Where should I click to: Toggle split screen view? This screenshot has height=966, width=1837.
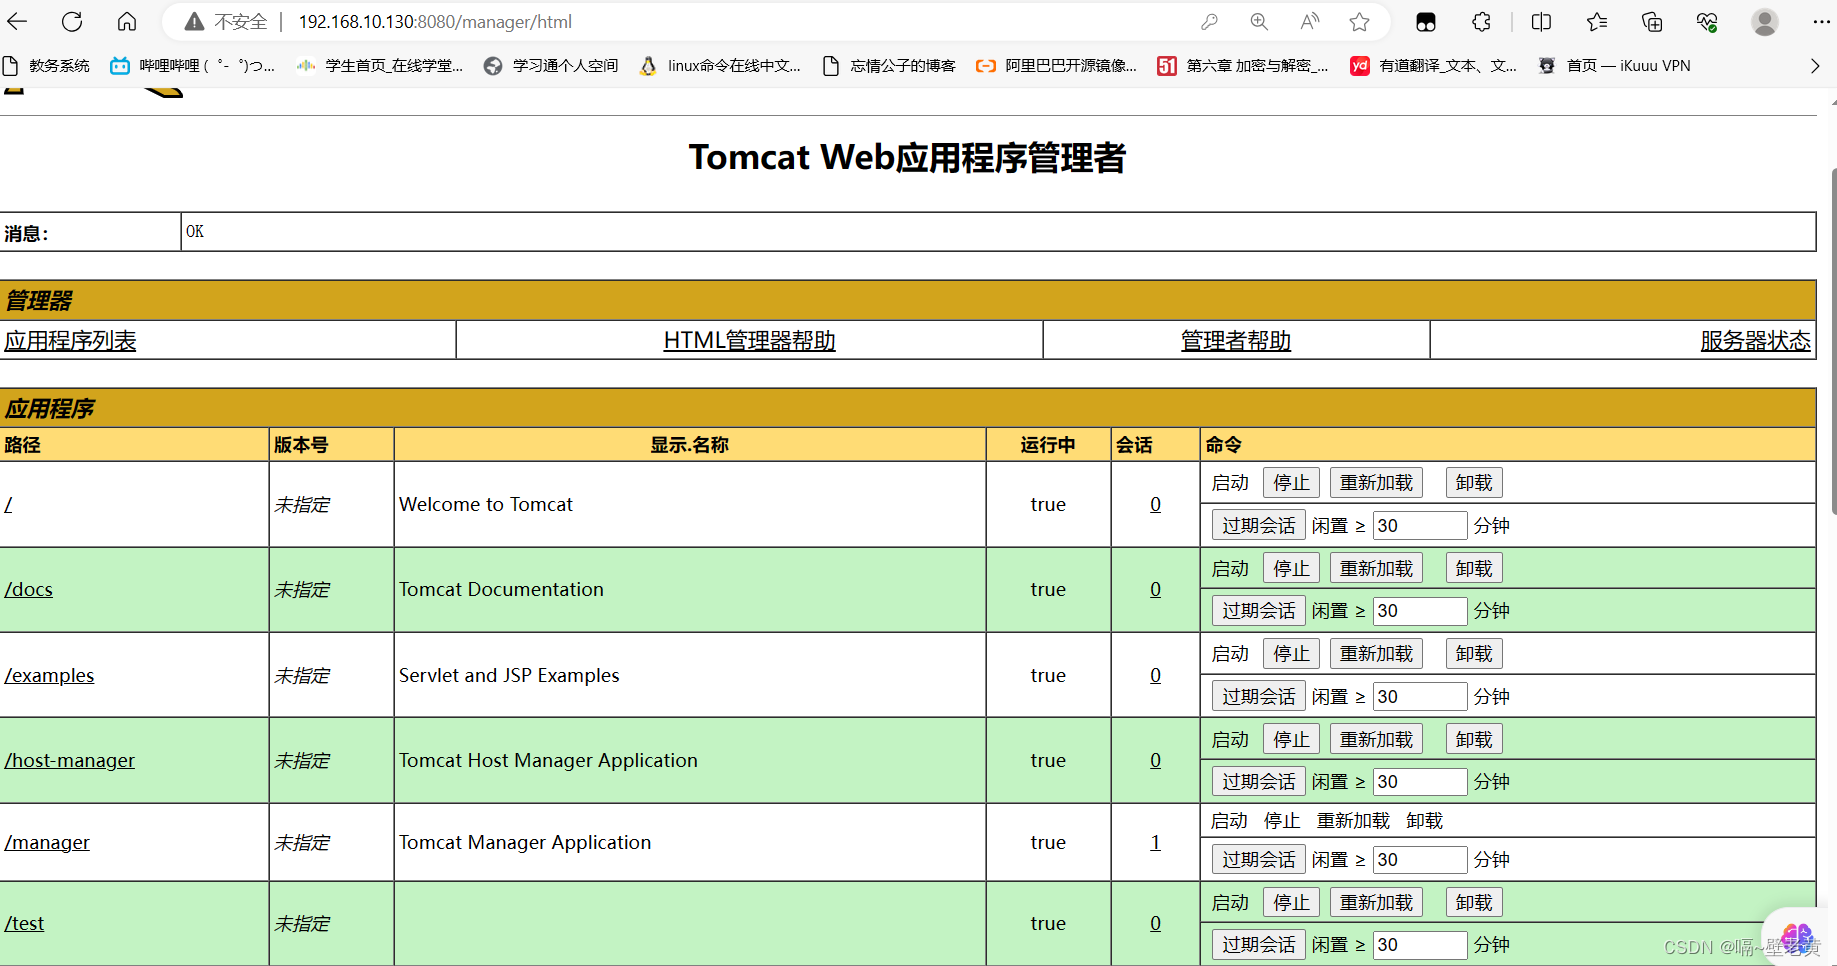click(x=1541, y=22)
